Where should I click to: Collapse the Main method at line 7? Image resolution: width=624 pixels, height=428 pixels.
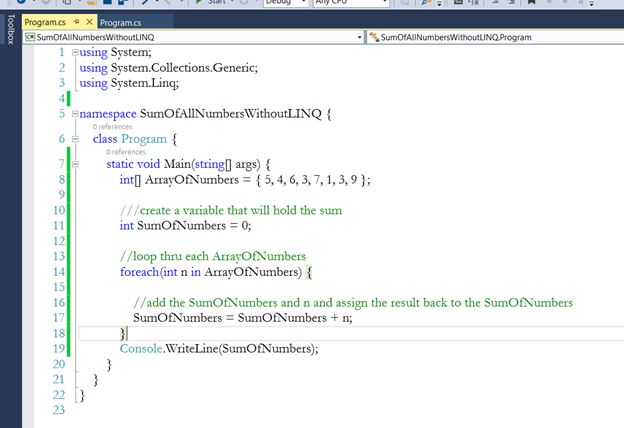pos(75,164)
